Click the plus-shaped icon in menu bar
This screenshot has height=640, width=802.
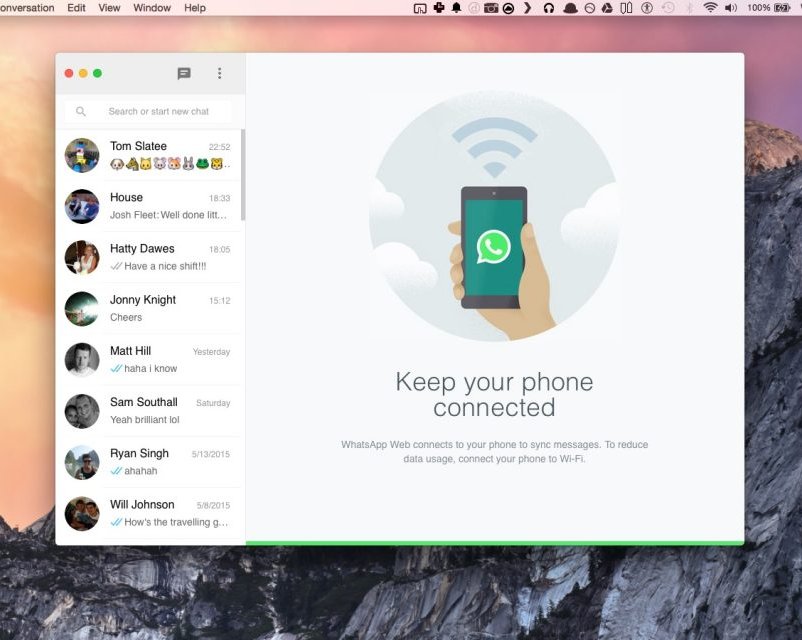pos(439,8)
